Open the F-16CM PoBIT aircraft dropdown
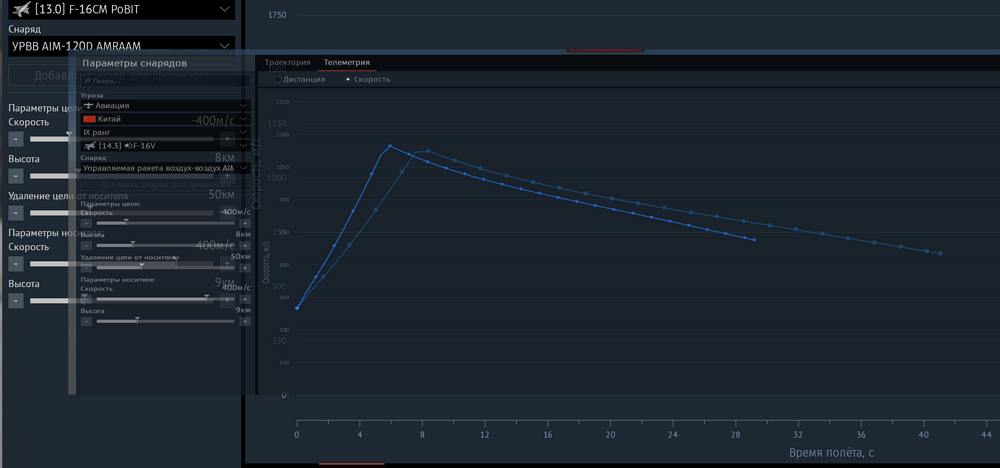 [x=121, y=9]
